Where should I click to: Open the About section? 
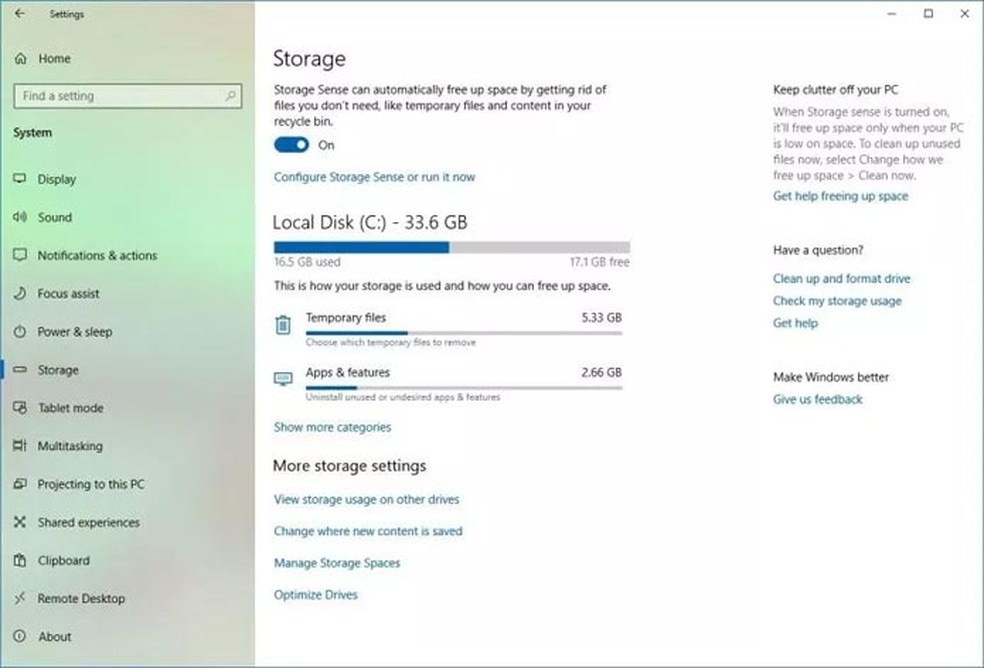(54, 636)
